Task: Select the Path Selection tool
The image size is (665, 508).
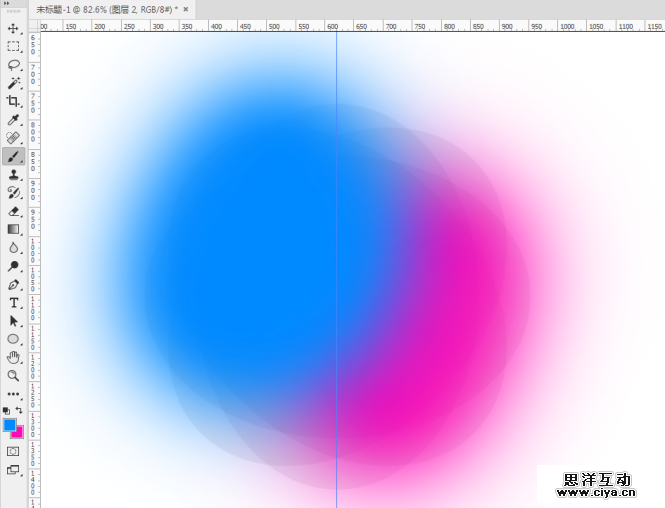Action: pos(13,321)
